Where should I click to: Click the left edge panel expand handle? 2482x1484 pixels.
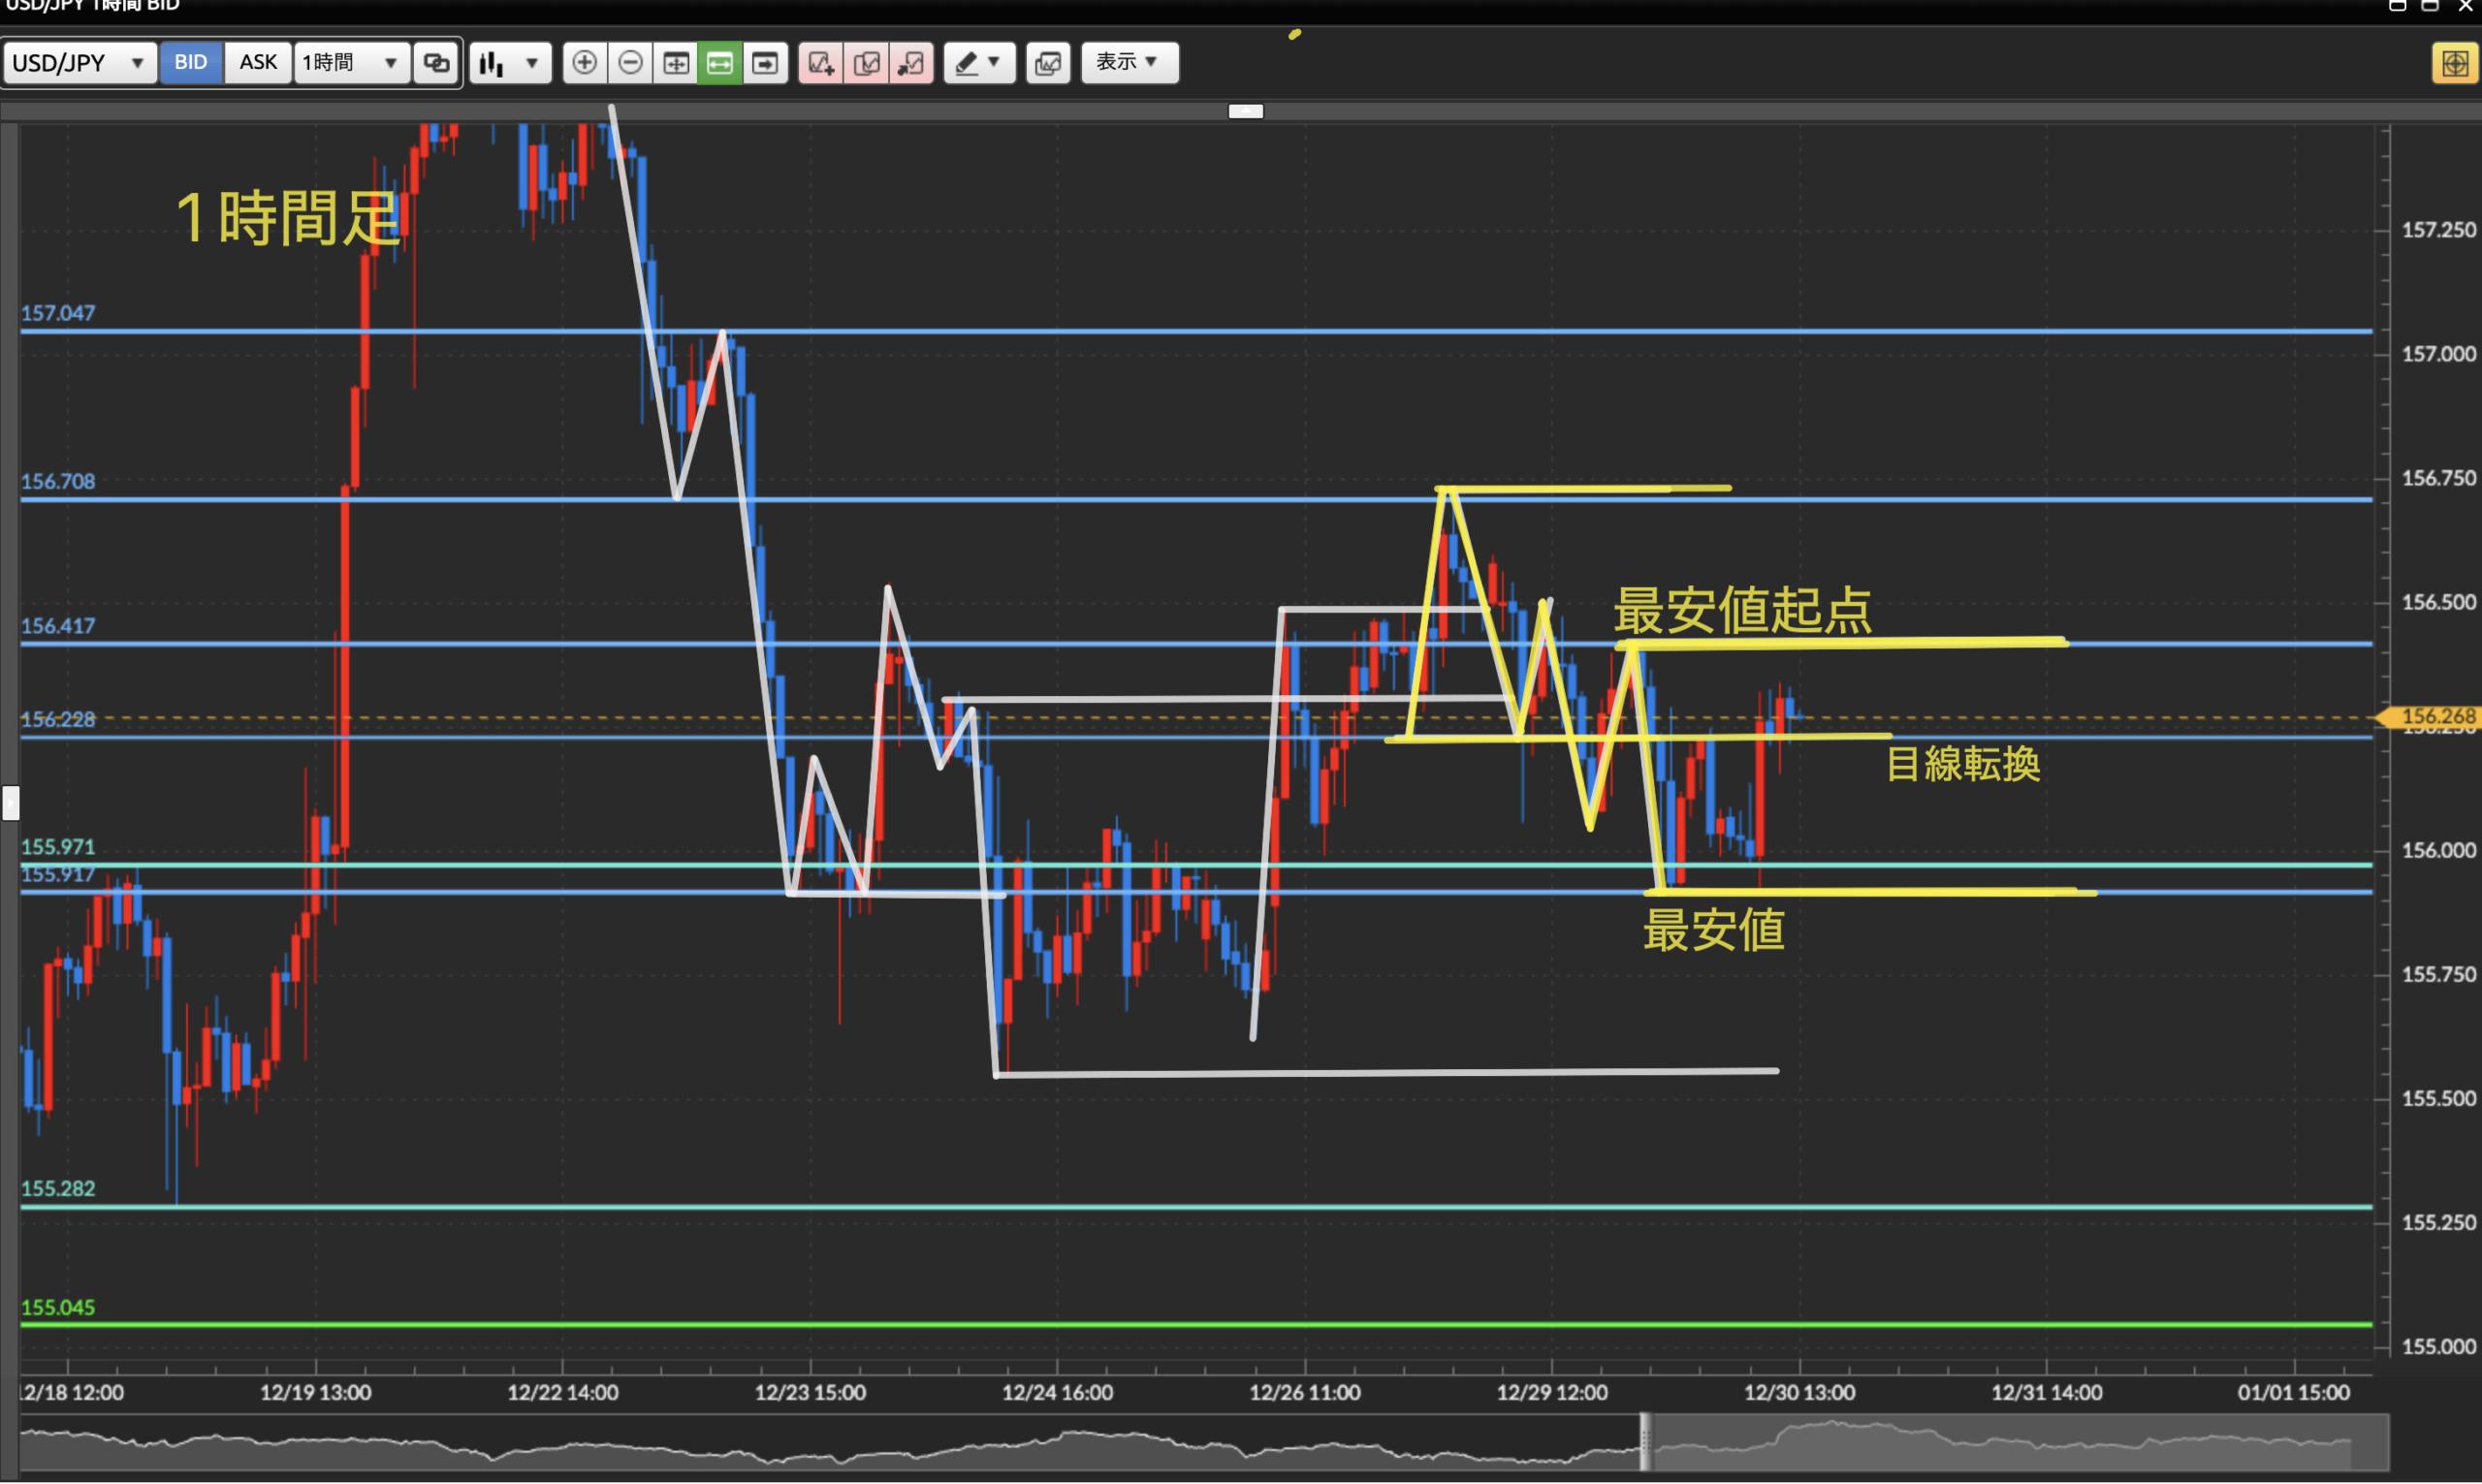point(11,802)
